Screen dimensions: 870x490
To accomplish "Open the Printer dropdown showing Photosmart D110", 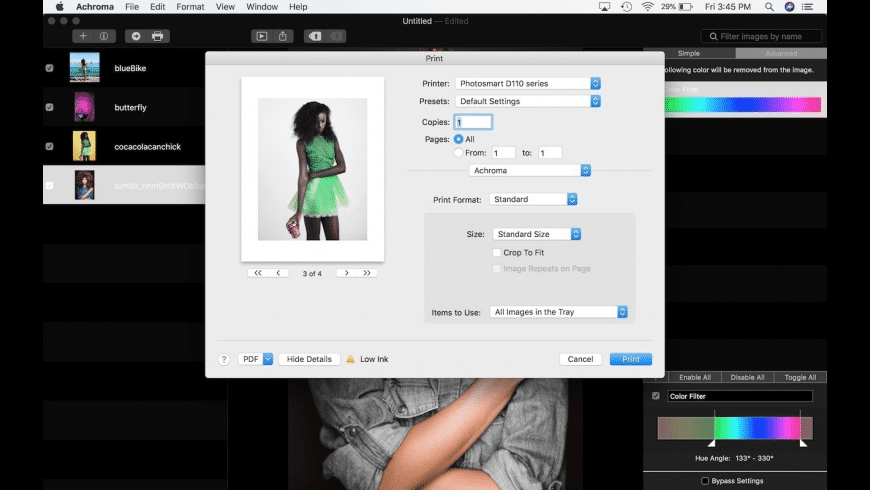I will pos(527,83).
